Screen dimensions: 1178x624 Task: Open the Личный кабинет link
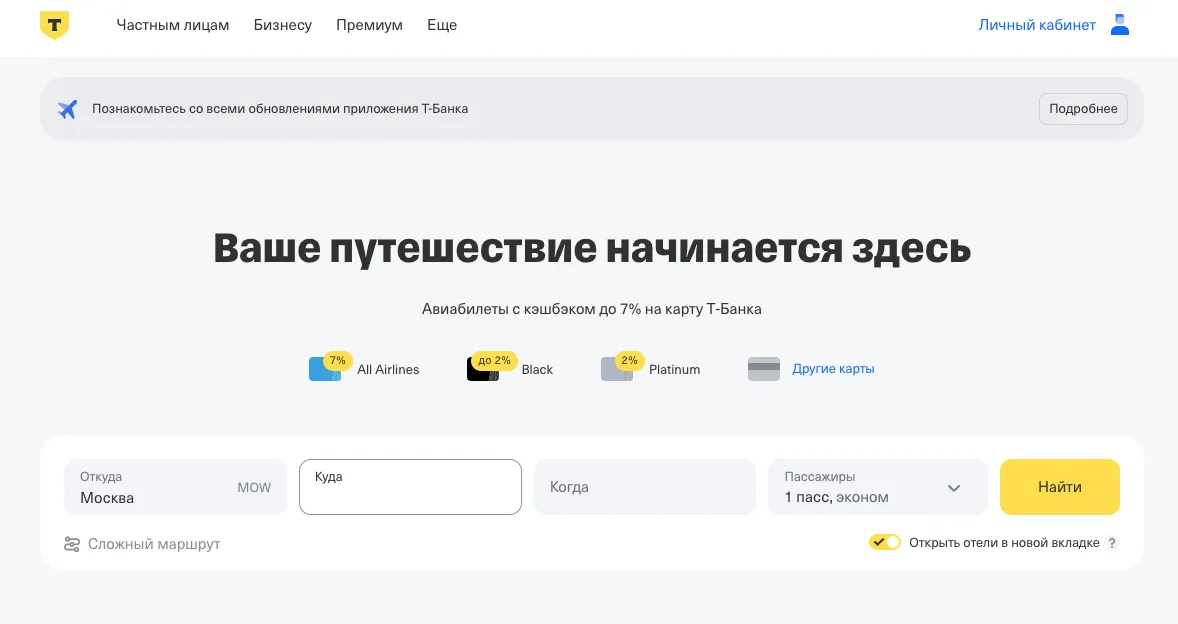pyautogui.click(x=1037, y=25)
